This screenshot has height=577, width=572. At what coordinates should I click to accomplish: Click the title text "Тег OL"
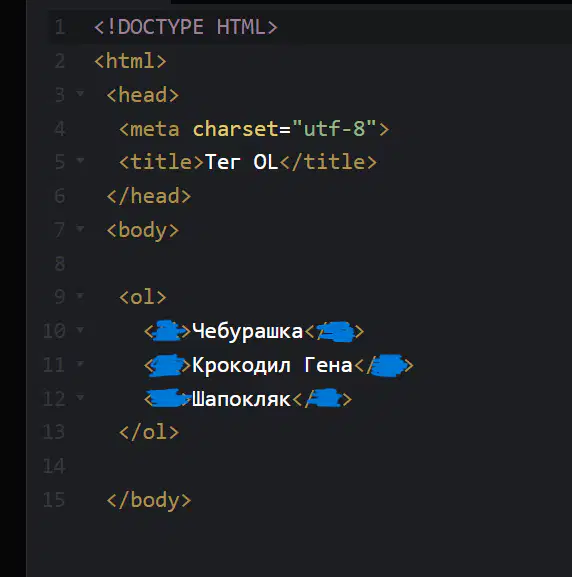[x=241, y=162]
